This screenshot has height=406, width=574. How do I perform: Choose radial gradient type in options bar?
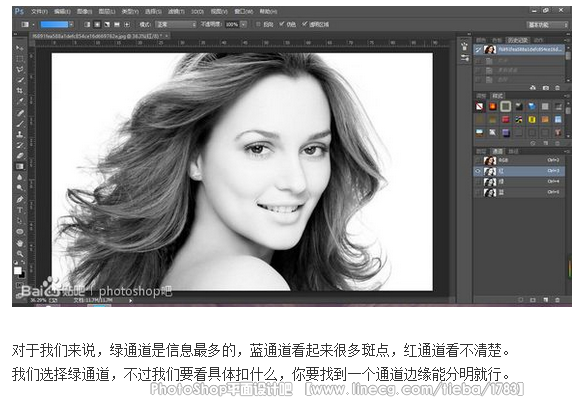(97, 25)
